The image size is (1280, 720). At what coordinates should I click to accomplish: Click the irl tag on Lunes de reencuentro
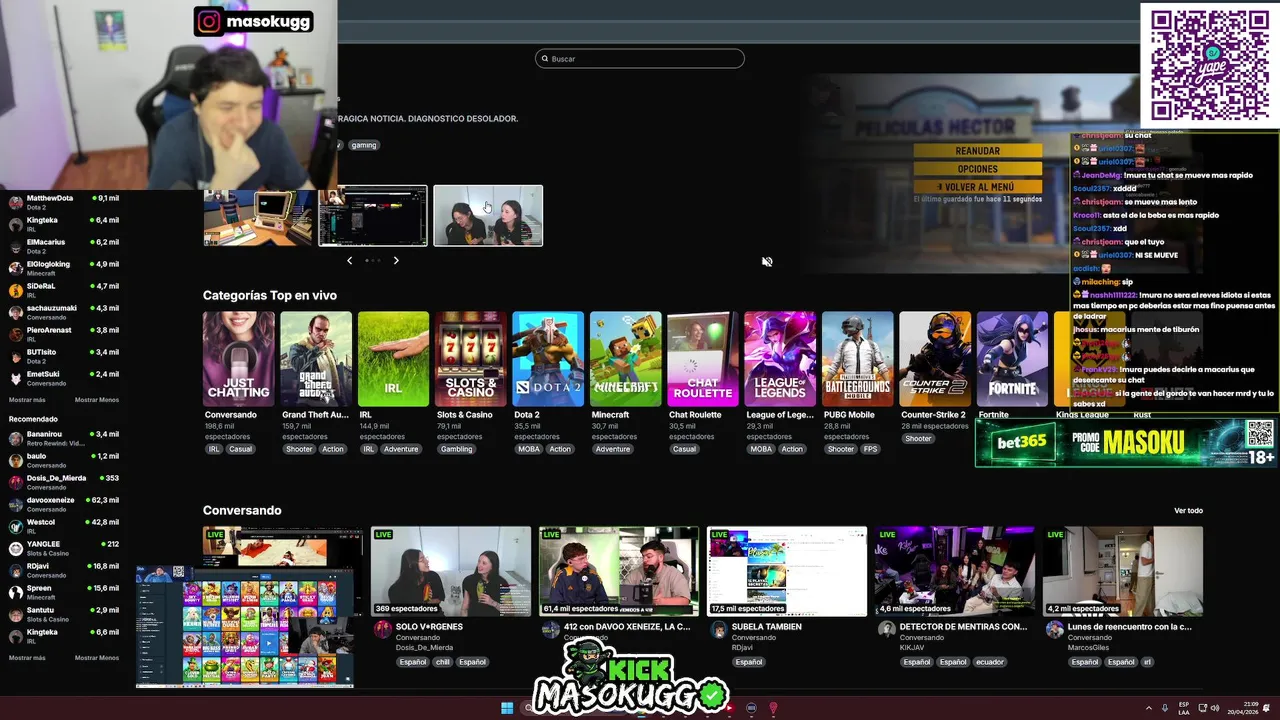[1148, 662]
